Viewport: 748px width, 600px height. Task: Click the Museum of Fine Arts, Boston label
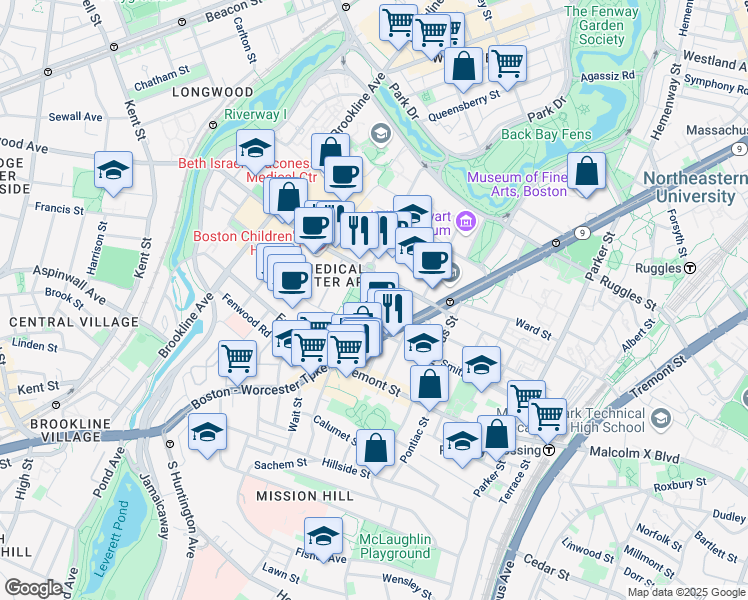517,184
